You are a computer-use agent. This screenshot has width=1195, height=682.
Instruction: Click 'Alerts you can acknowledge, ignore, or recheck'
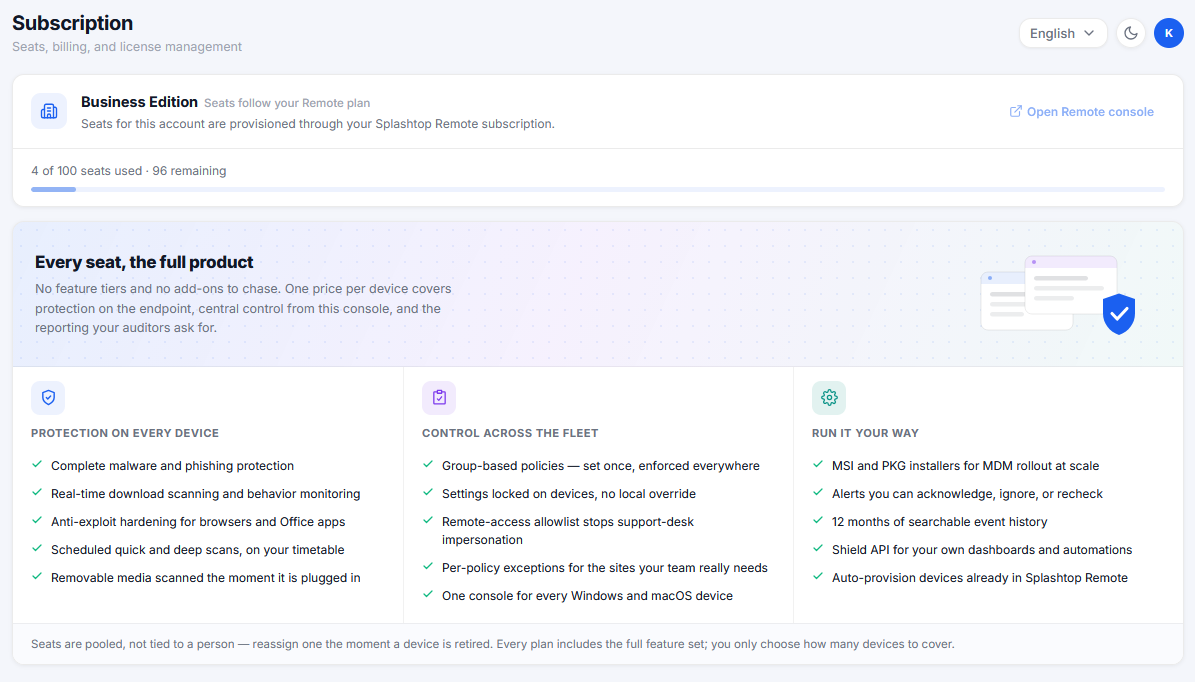click(x=967, y=494)
